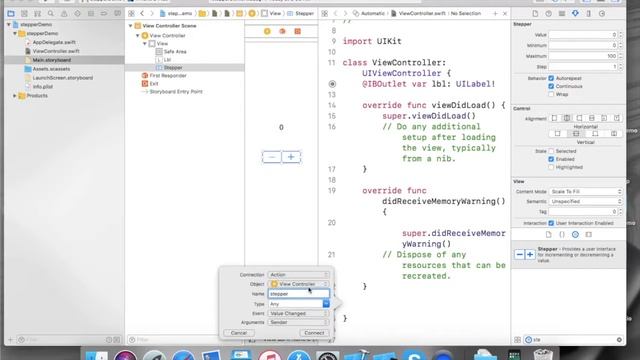
Task: Show Object library in library pane
Action: click(x=575, y=235)
